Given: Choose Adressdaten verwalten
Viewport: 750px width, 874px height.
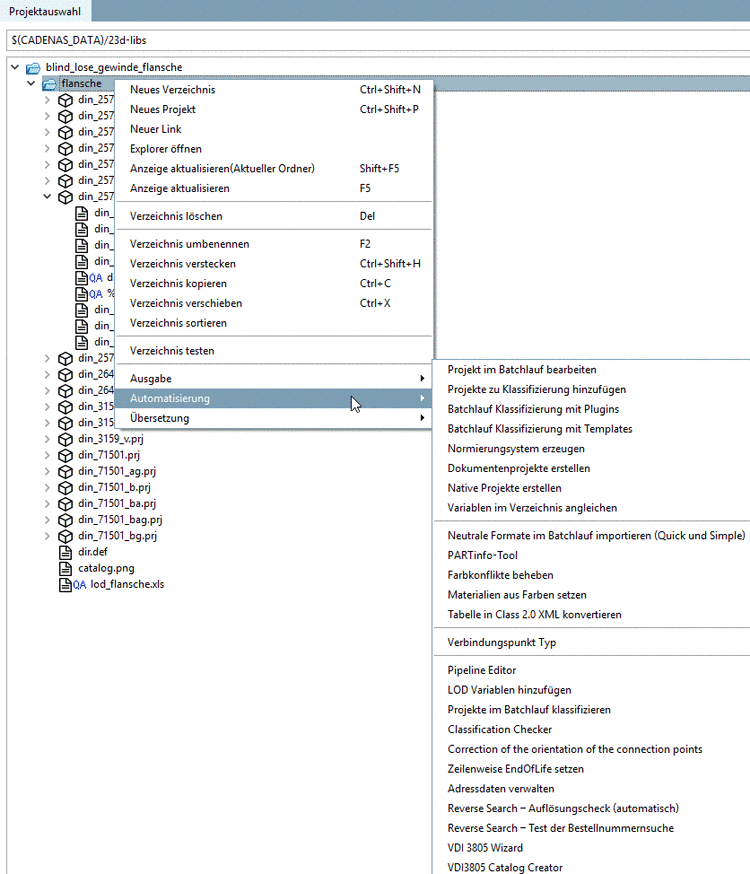Looking at the screenshot, I should pos(592,789).
